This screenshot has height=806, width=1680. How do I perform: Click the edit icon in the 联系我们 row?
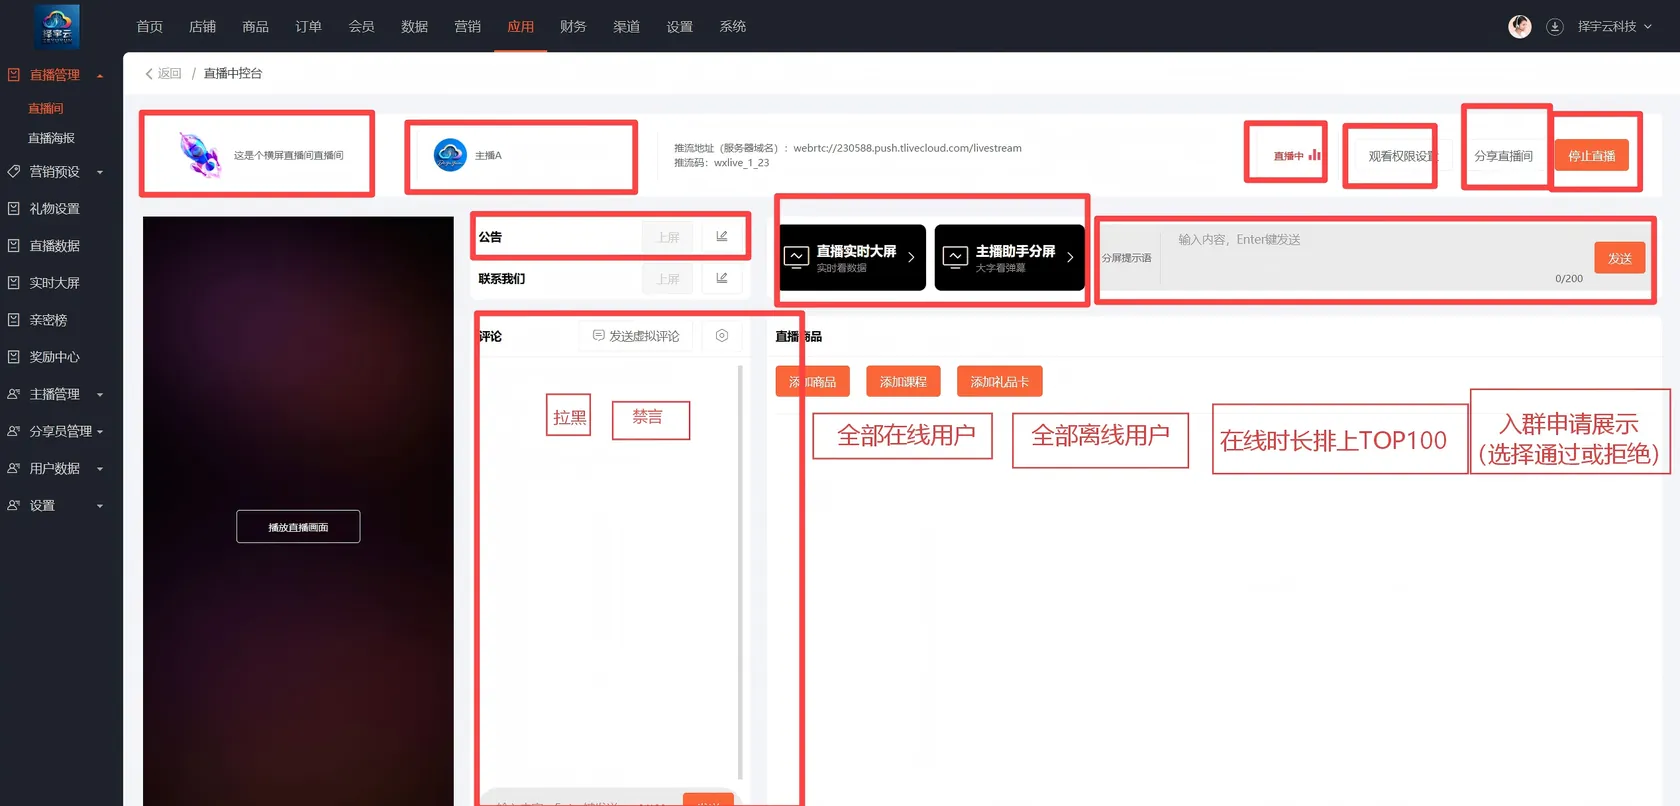click(722, 279)
